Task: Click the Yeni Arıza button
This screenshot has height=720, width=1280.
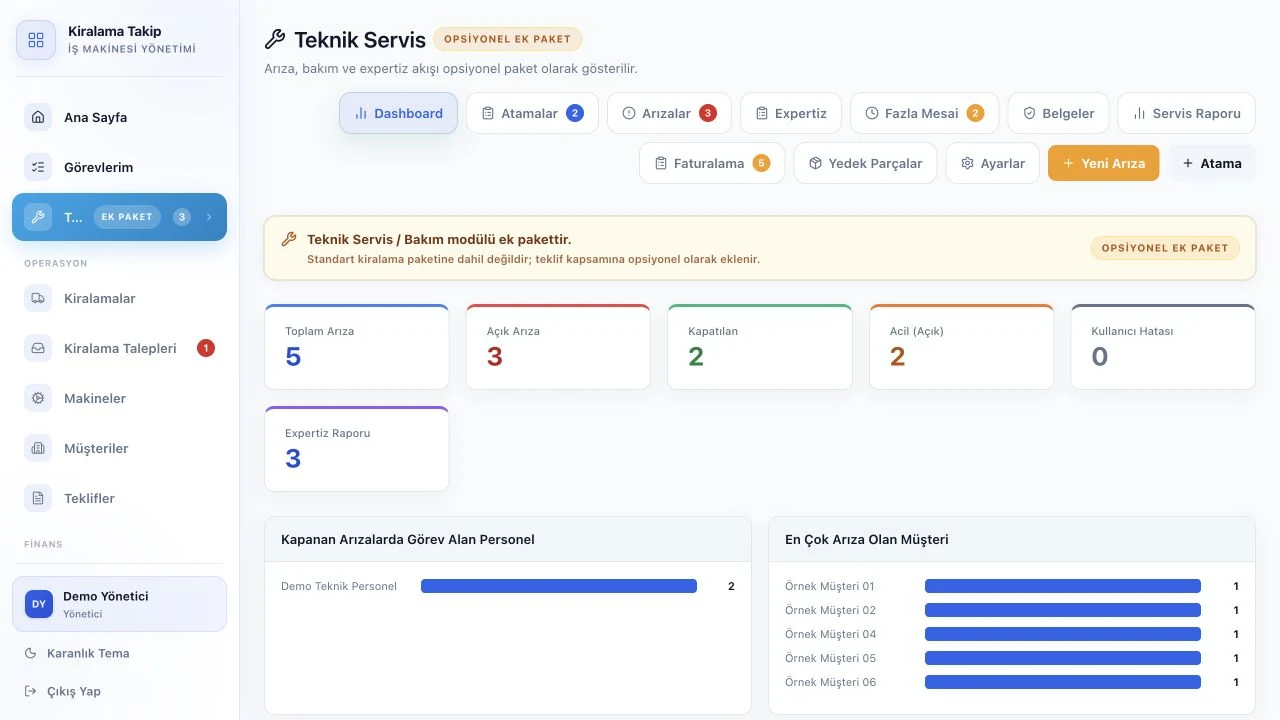Action: pyautogui.click(x=1104, y=163)
